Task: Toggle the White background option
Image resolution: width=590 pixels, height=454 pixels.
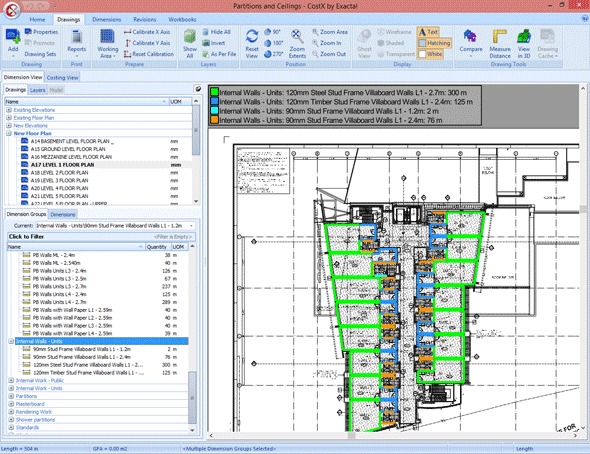Action: (x=430, y=54)
